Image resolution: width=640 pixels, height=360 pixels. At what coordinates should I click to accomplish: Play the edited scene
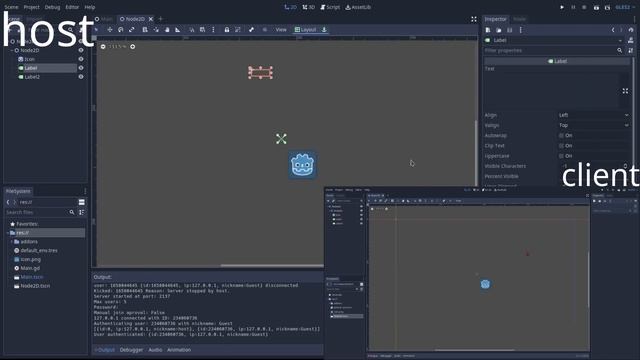coord(596,7)
